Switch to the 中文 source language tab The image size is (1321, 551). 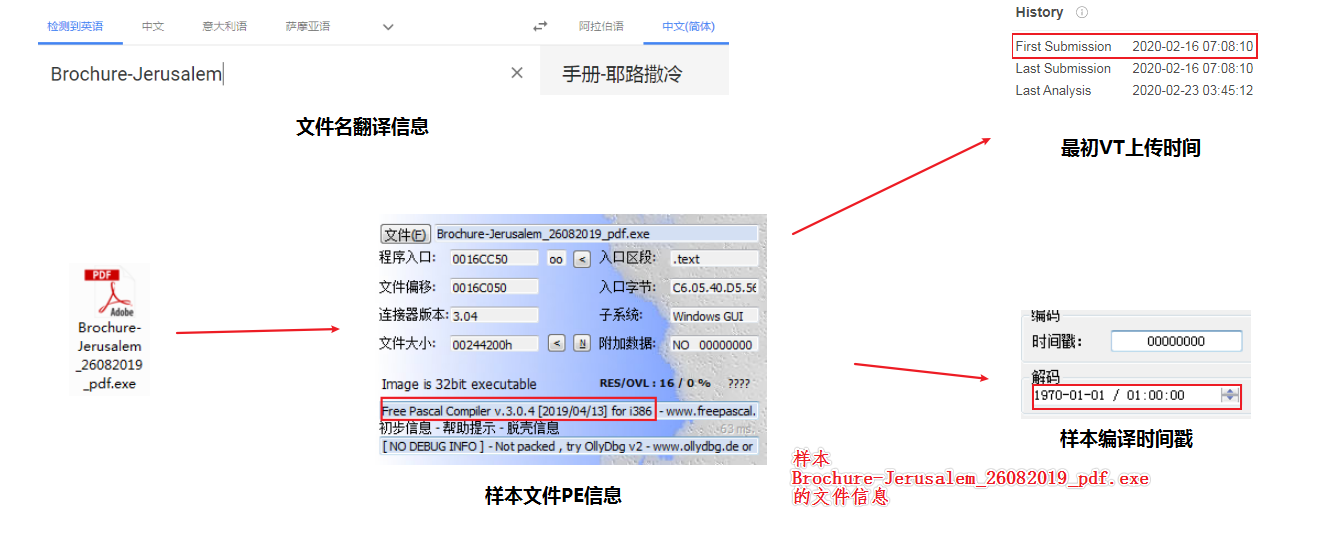(x=153, y=27)
